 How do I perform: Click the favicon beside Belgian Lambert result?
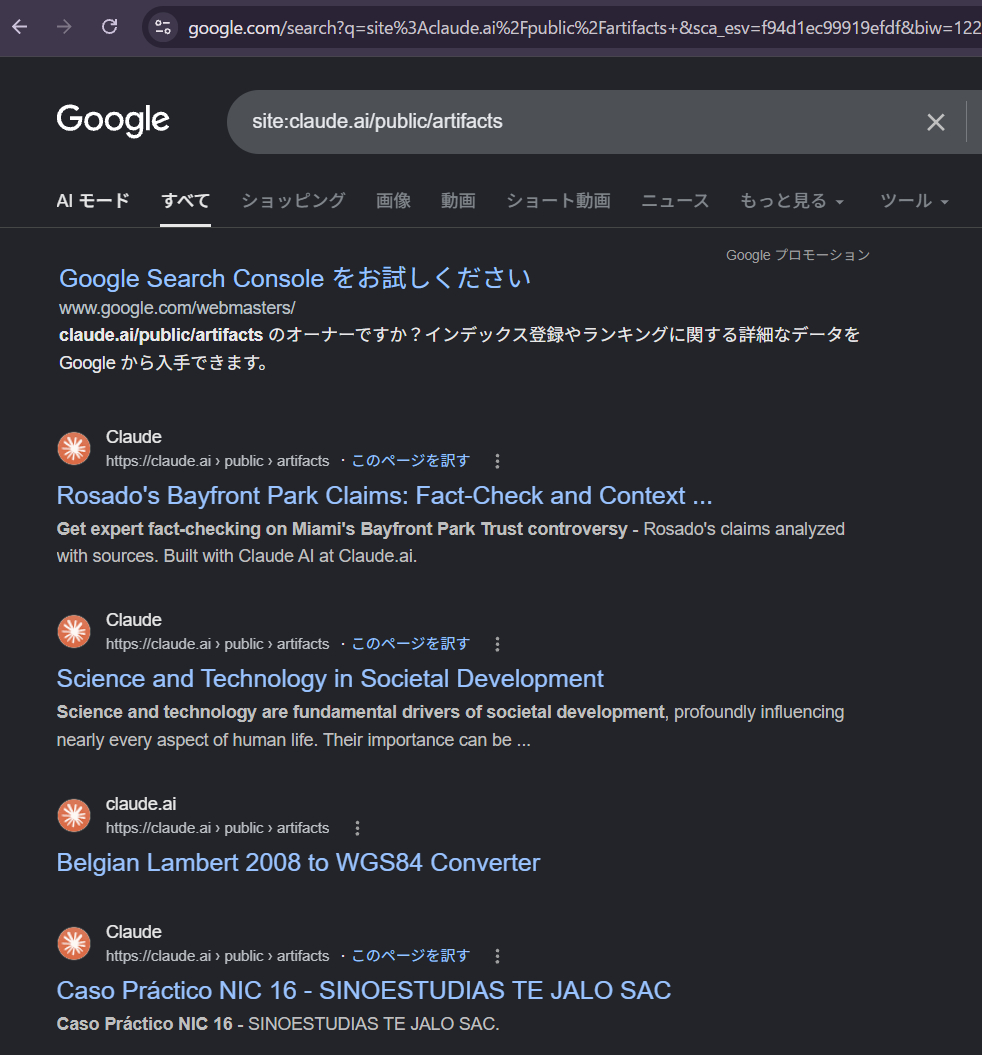coord(74,815)
